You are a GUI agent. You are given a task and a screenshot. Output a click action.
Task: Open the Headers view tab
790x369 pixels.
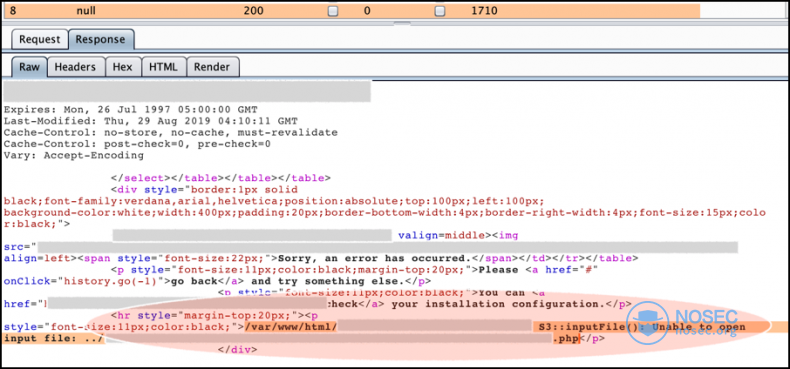point(76,67)
